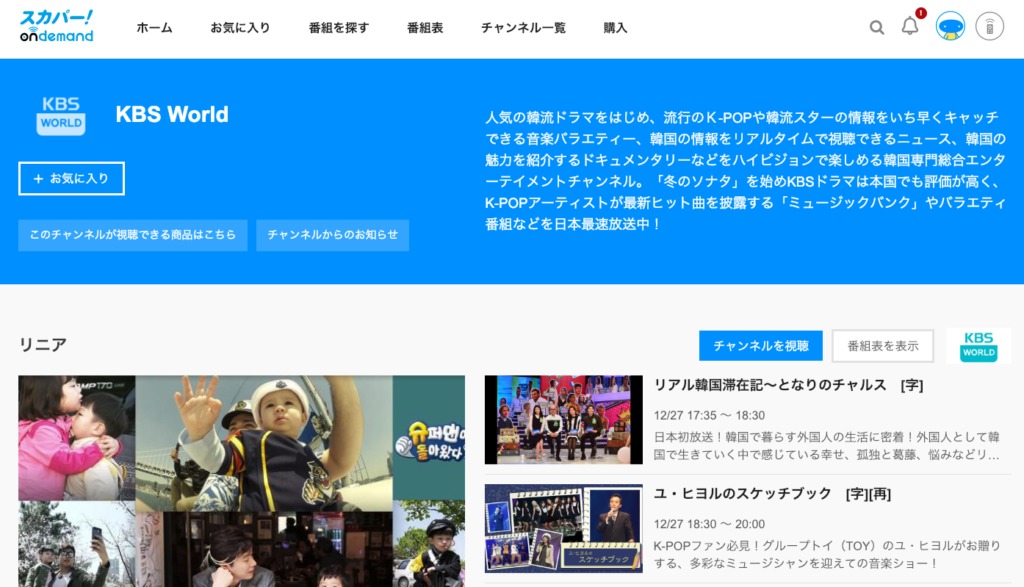
Task: Click description starting K-POPファン必見
Action: click(x=827, y=554)
